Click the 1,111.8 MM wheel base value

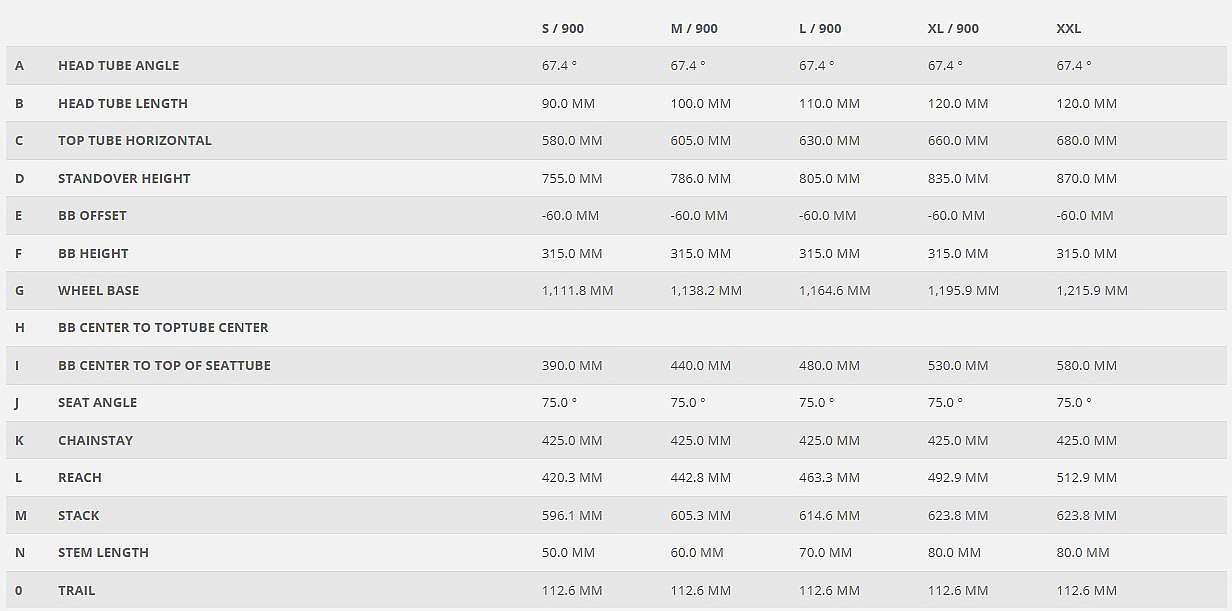[x=577, y=290]
